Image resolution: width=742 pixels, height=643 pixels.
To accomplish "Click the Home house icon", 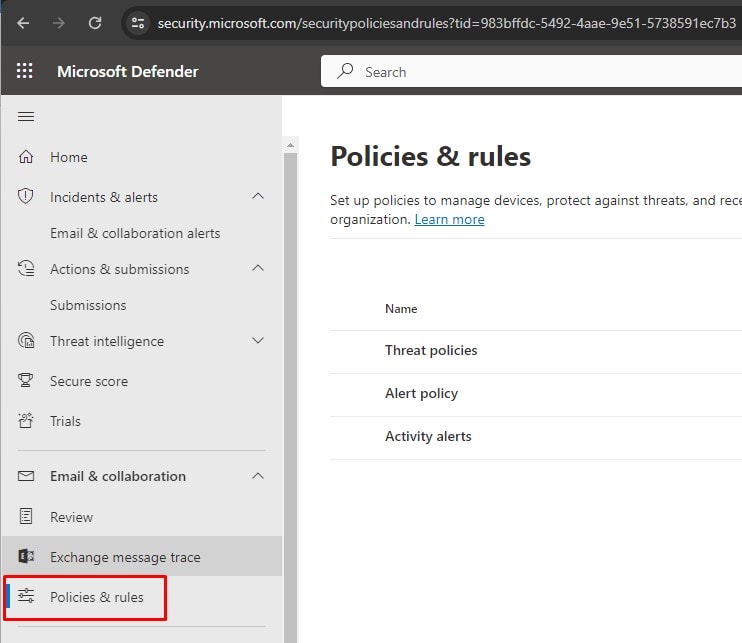I will [x=26, y=157].
